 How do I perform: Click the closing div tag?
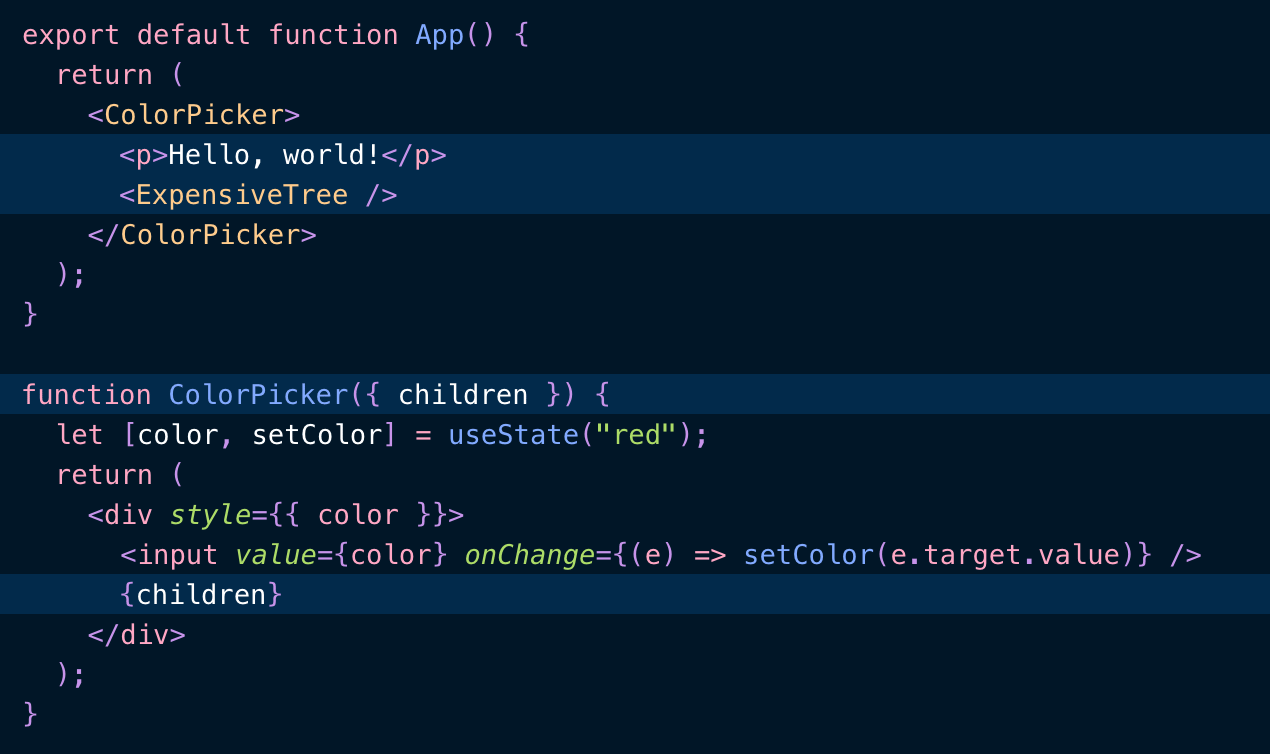tap(136, 635)
